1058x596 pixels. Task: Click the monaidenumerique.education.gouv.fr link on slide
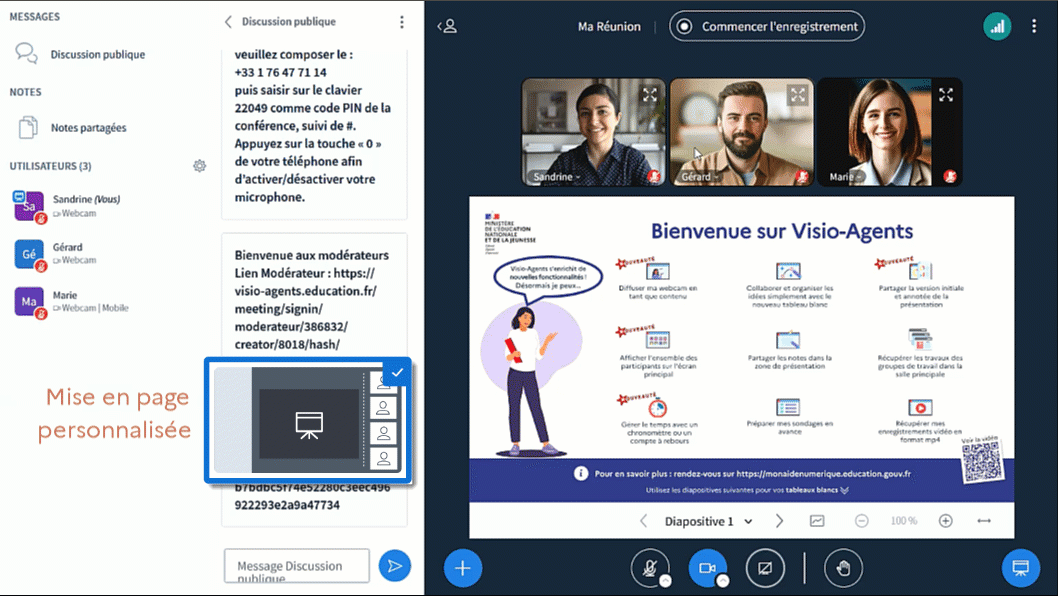823,474
